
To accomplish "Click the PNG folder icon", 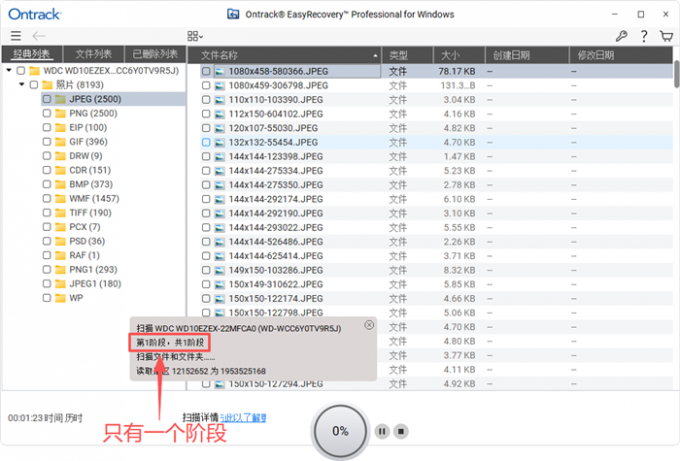I will click(x=61, y=114).
